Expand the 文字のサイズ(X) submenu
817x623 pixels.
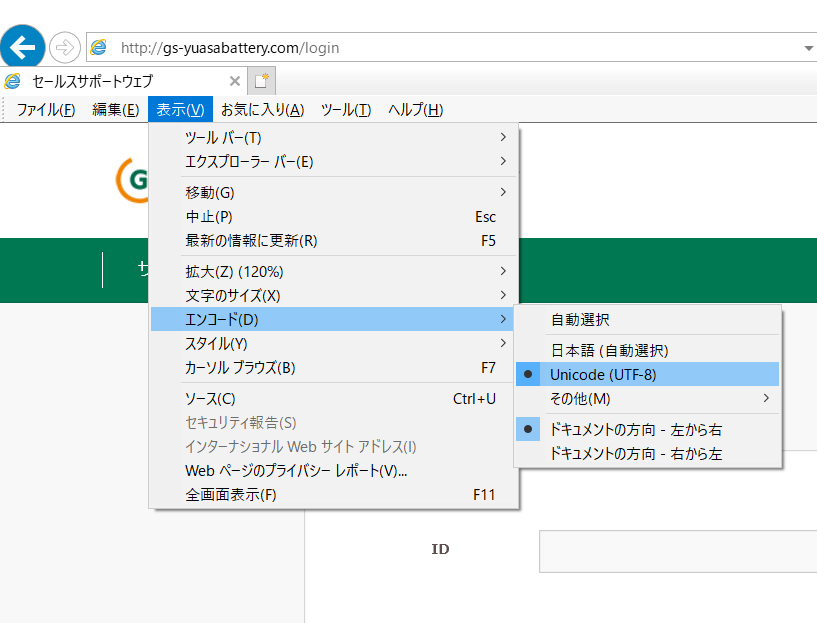(x=333, y=296)
